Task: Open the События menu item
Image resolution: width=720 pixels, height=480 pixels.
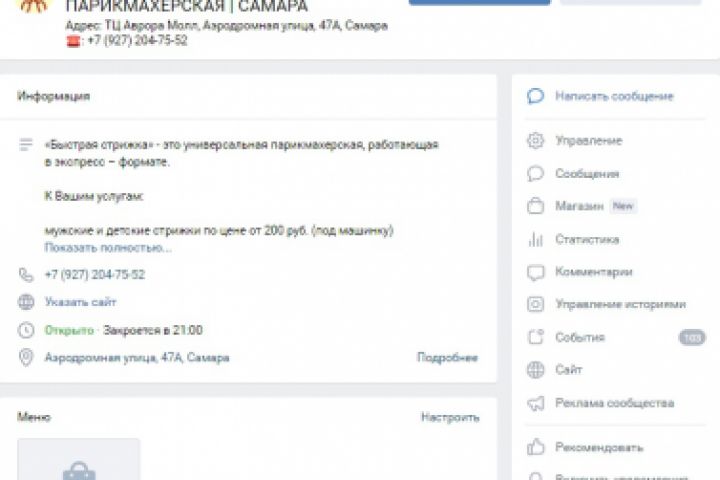Action: [615, 337]
